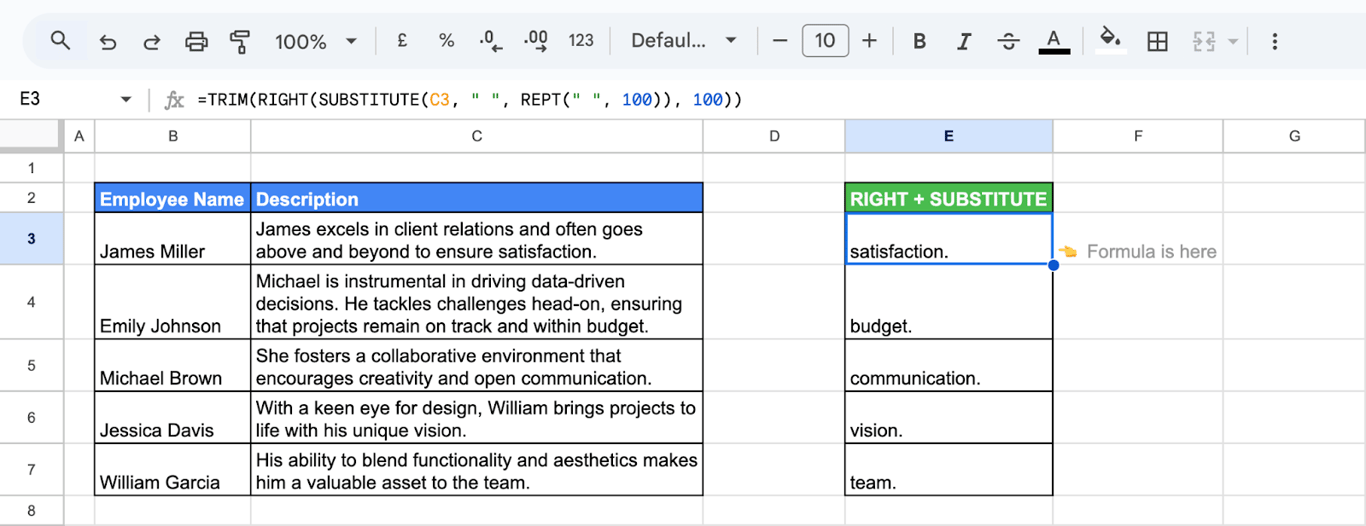Increase decimal places

(x=536, y=41)
